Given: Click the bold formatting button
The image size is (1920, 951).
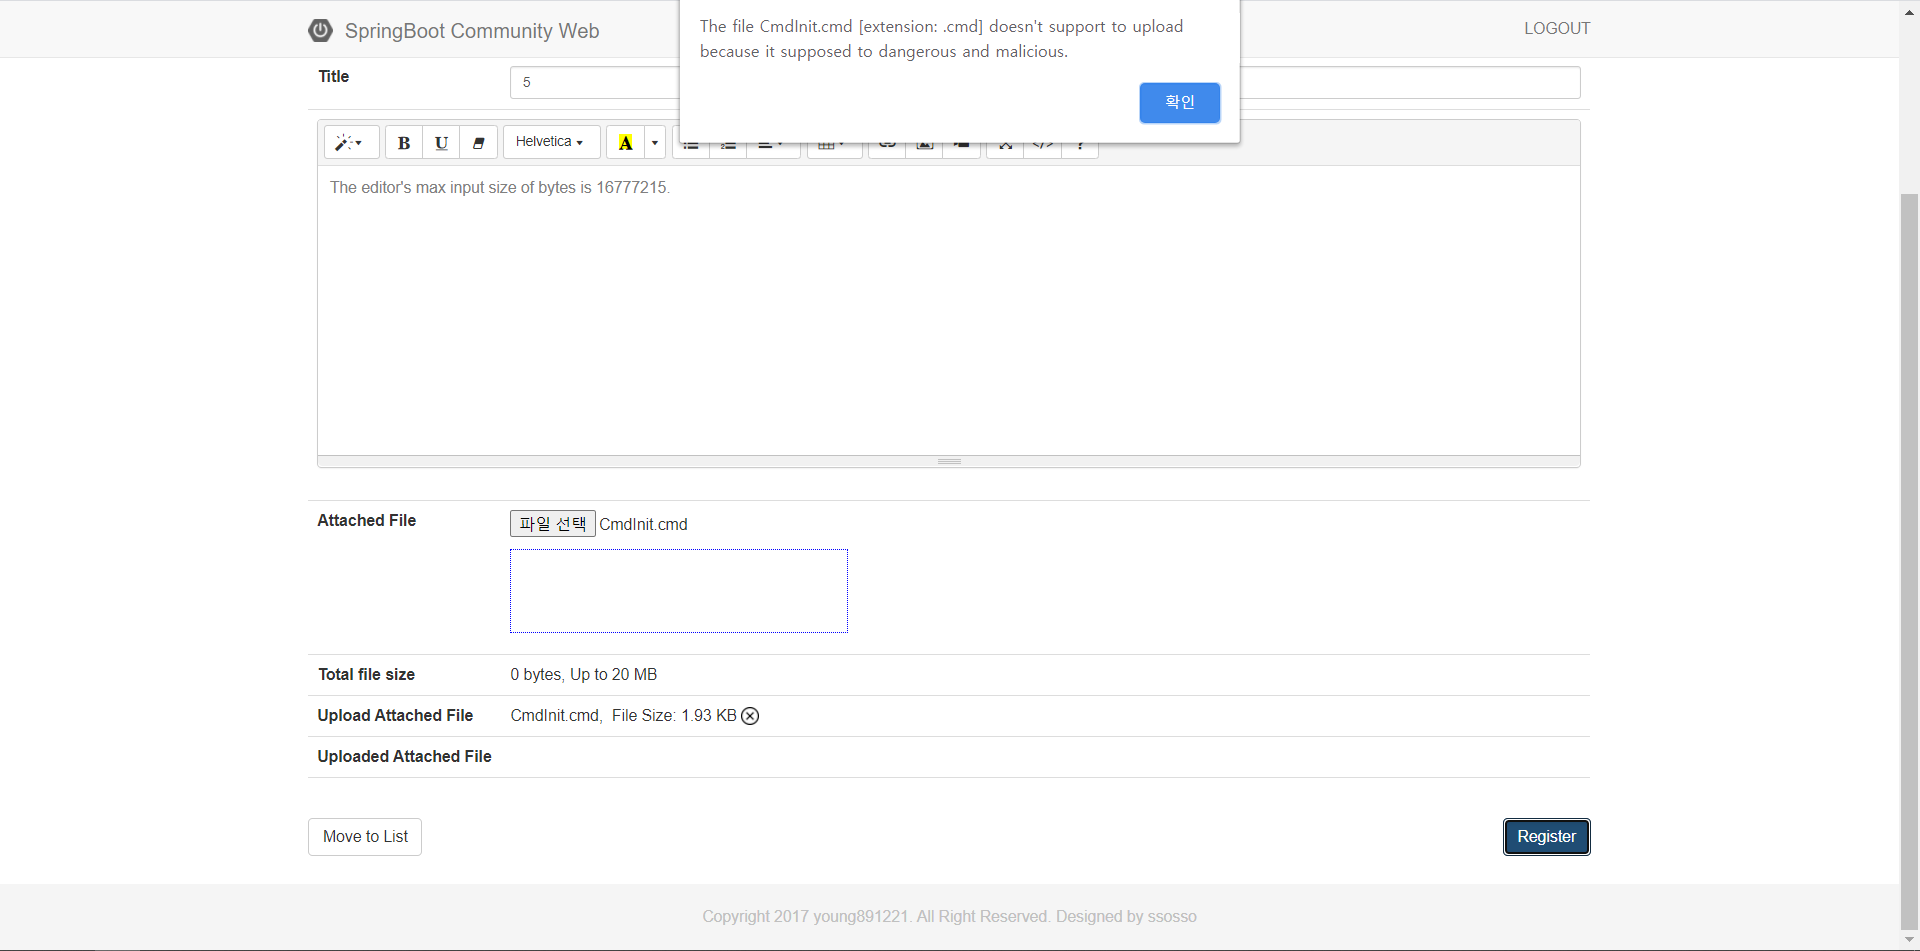Looking at the screenshot, I should (x=403, y=143).
